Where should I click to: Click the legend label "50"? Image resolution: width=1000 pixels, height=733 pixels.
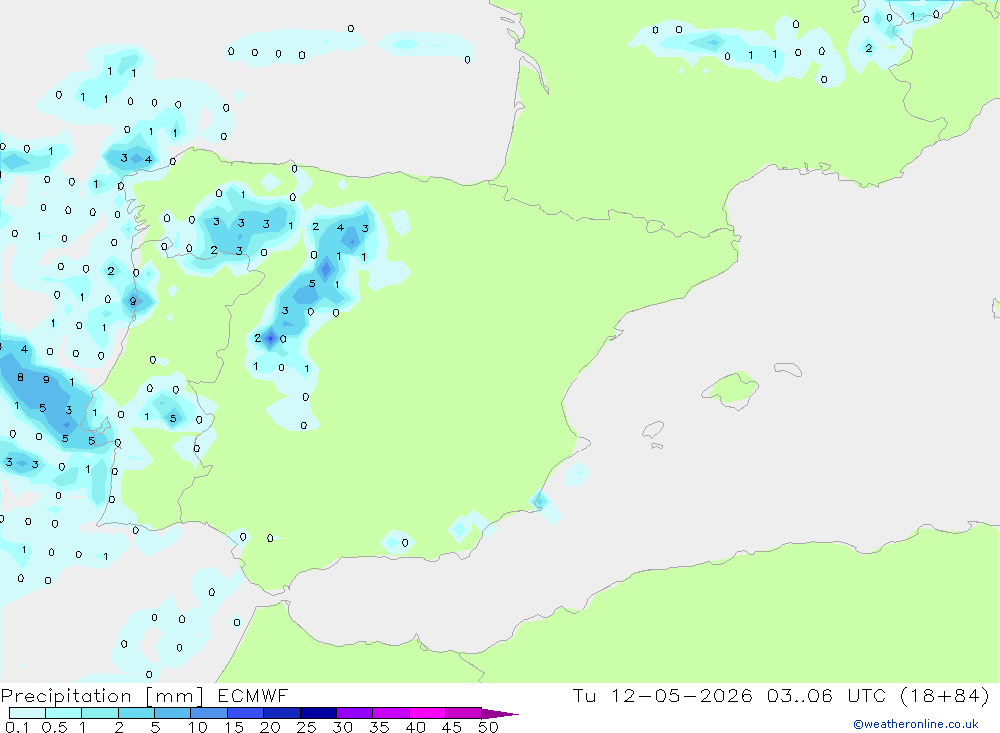click(x=489, y=727)
